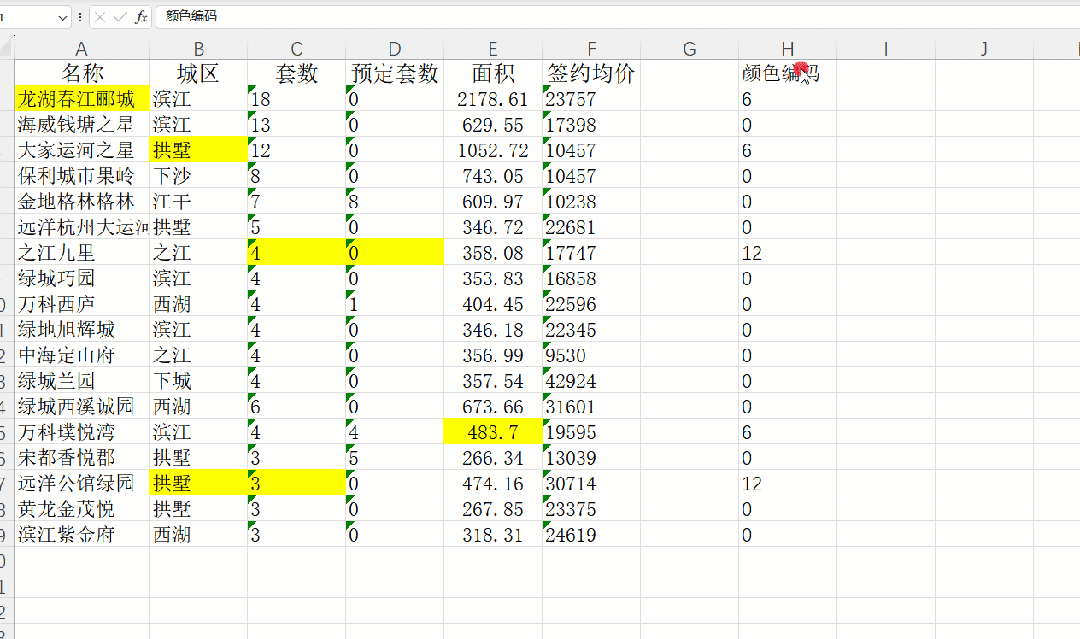Select column B header
The width and height of the screenshot is (1080, 639).
(198, 49)
